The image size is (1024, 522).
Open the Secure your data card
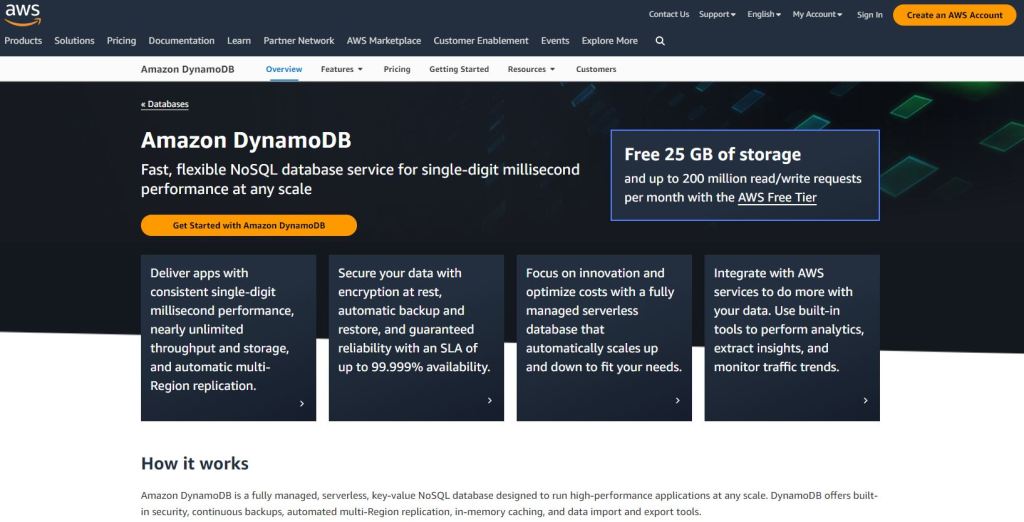(x=416, y=338)
